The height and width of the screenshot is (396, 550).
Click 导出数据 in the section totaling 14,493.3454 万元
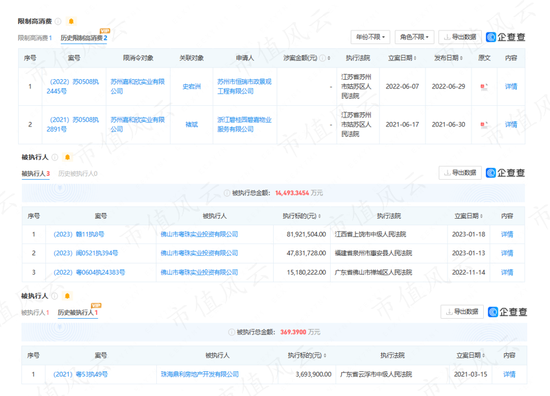click(460, 173)
